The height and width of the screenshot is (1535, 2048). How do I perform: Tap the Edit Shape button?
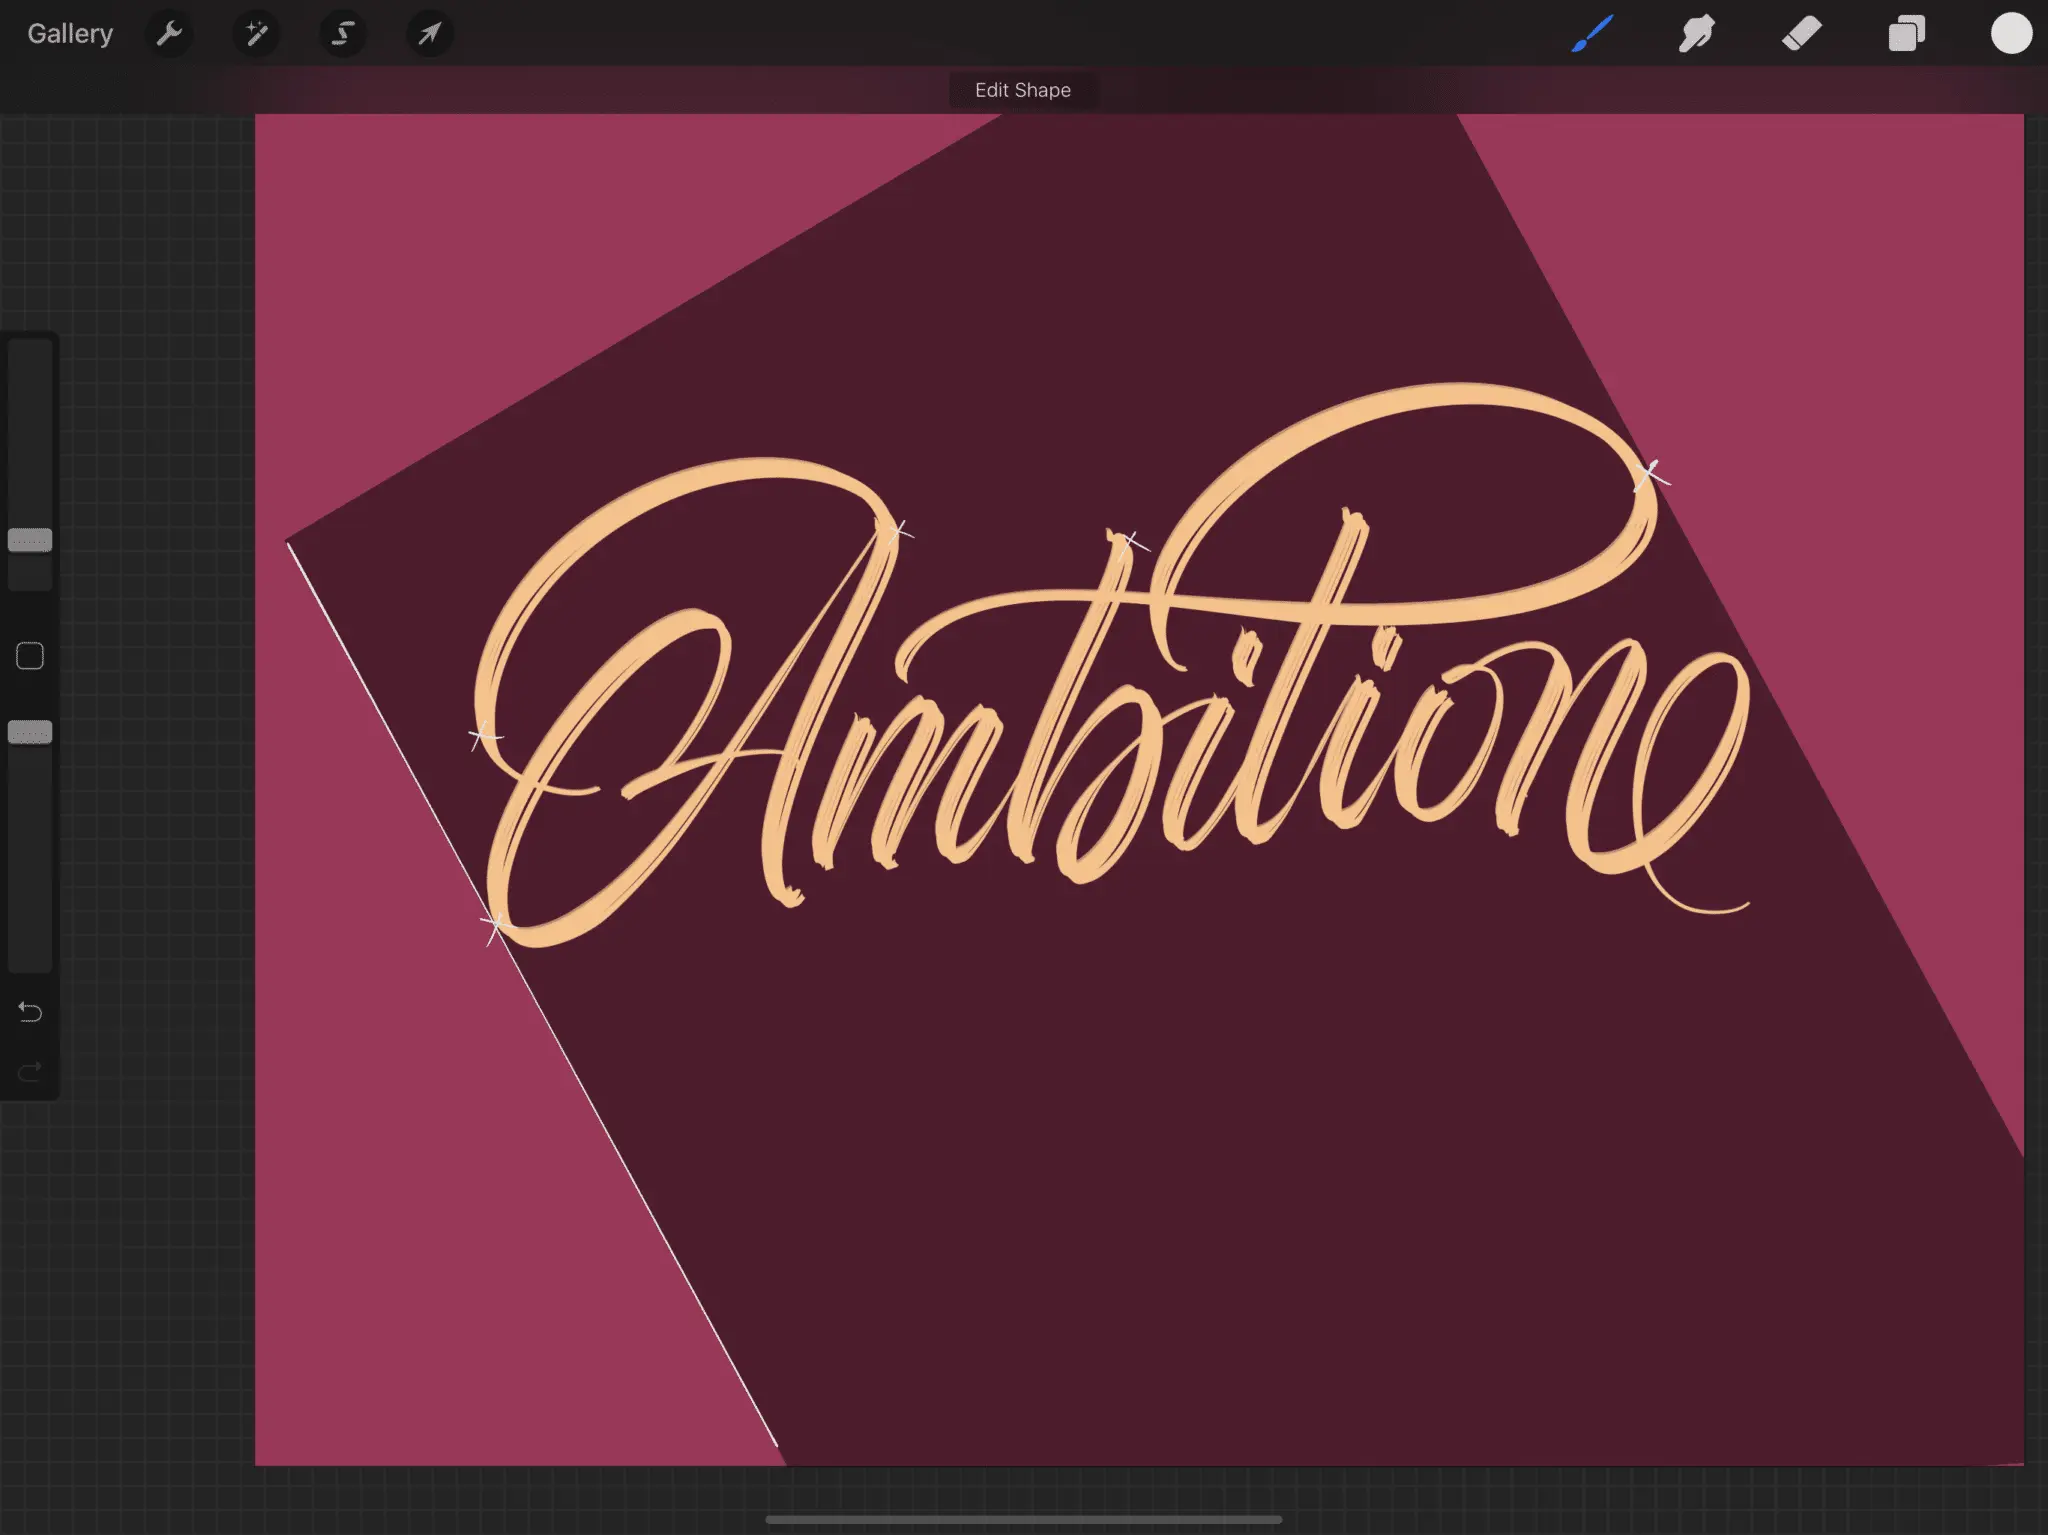click(x=1023, y=90)
